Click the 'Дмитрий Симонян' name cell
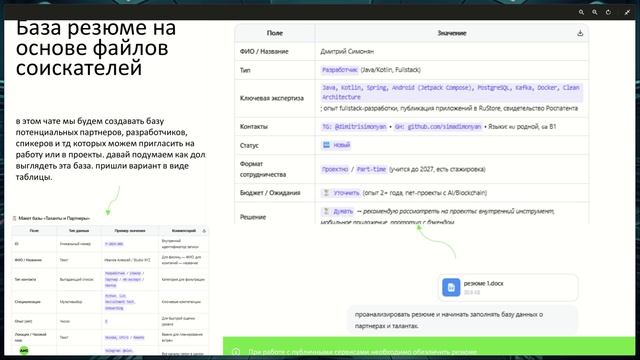Viewport: 640px width, 360px height. (x=347, y=51)
